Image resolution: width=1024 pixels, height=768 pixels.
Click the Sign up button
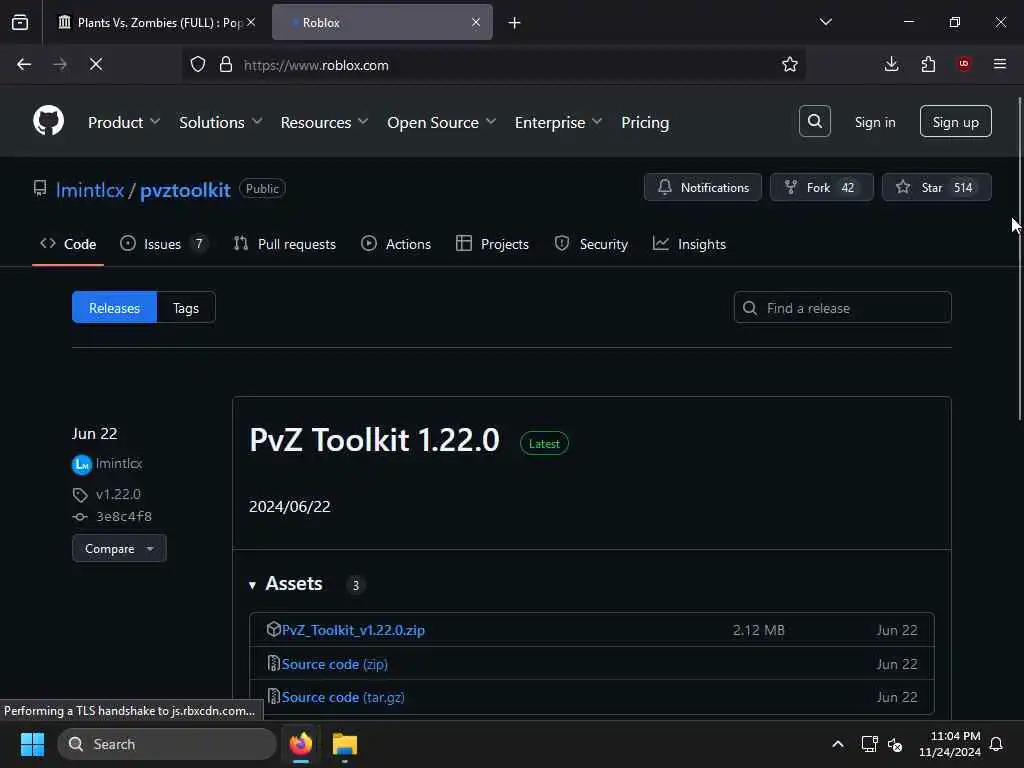(955, 121)
